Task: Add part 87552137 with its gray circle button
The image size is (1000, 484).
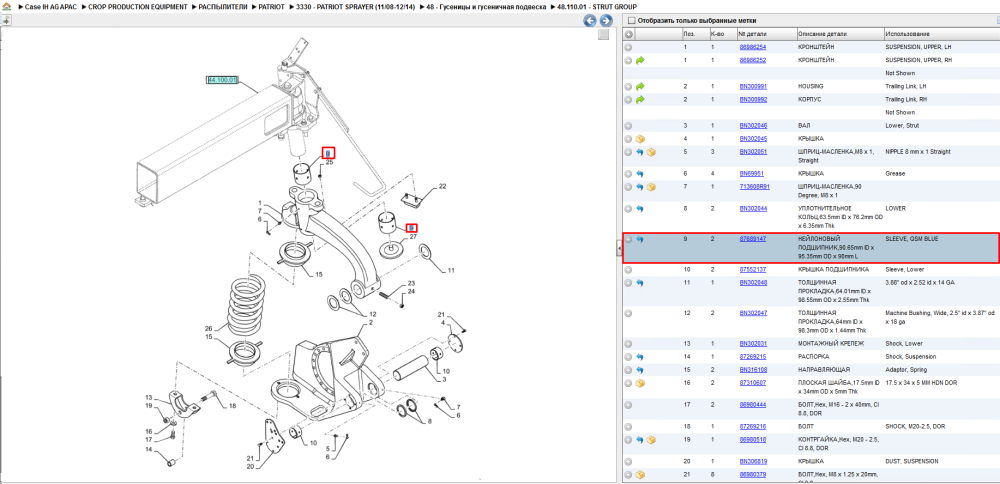Action: [629, 270]
